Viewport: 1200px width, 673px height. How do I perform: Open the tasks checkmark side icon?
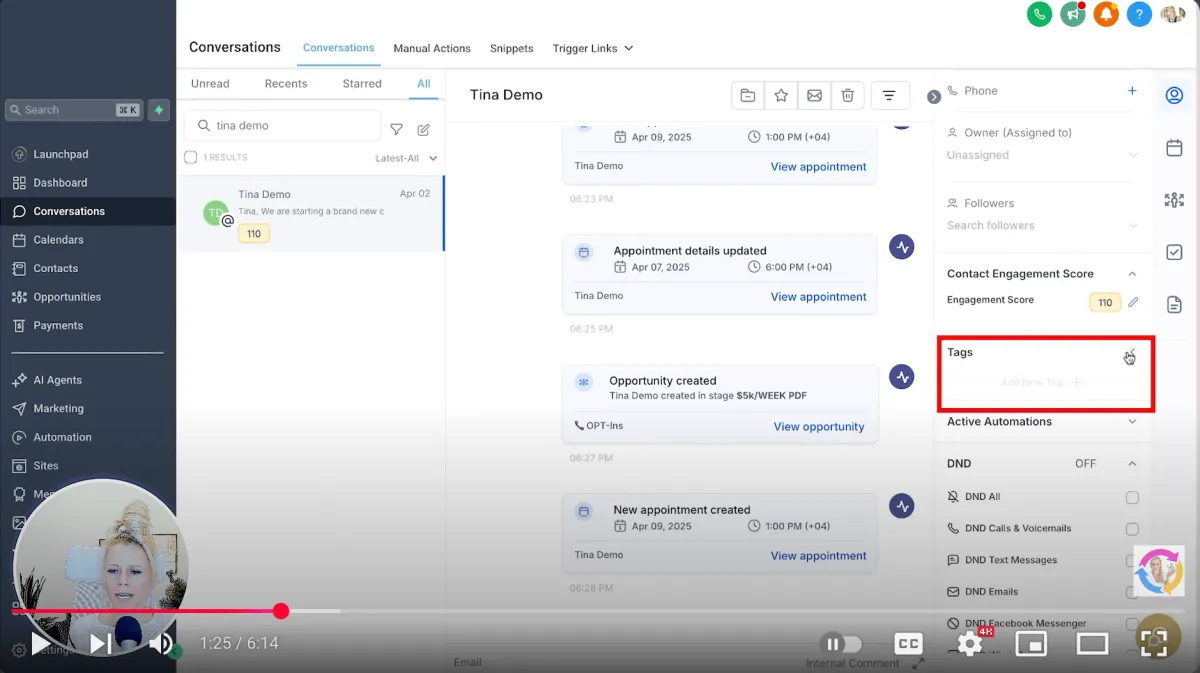1175,252
